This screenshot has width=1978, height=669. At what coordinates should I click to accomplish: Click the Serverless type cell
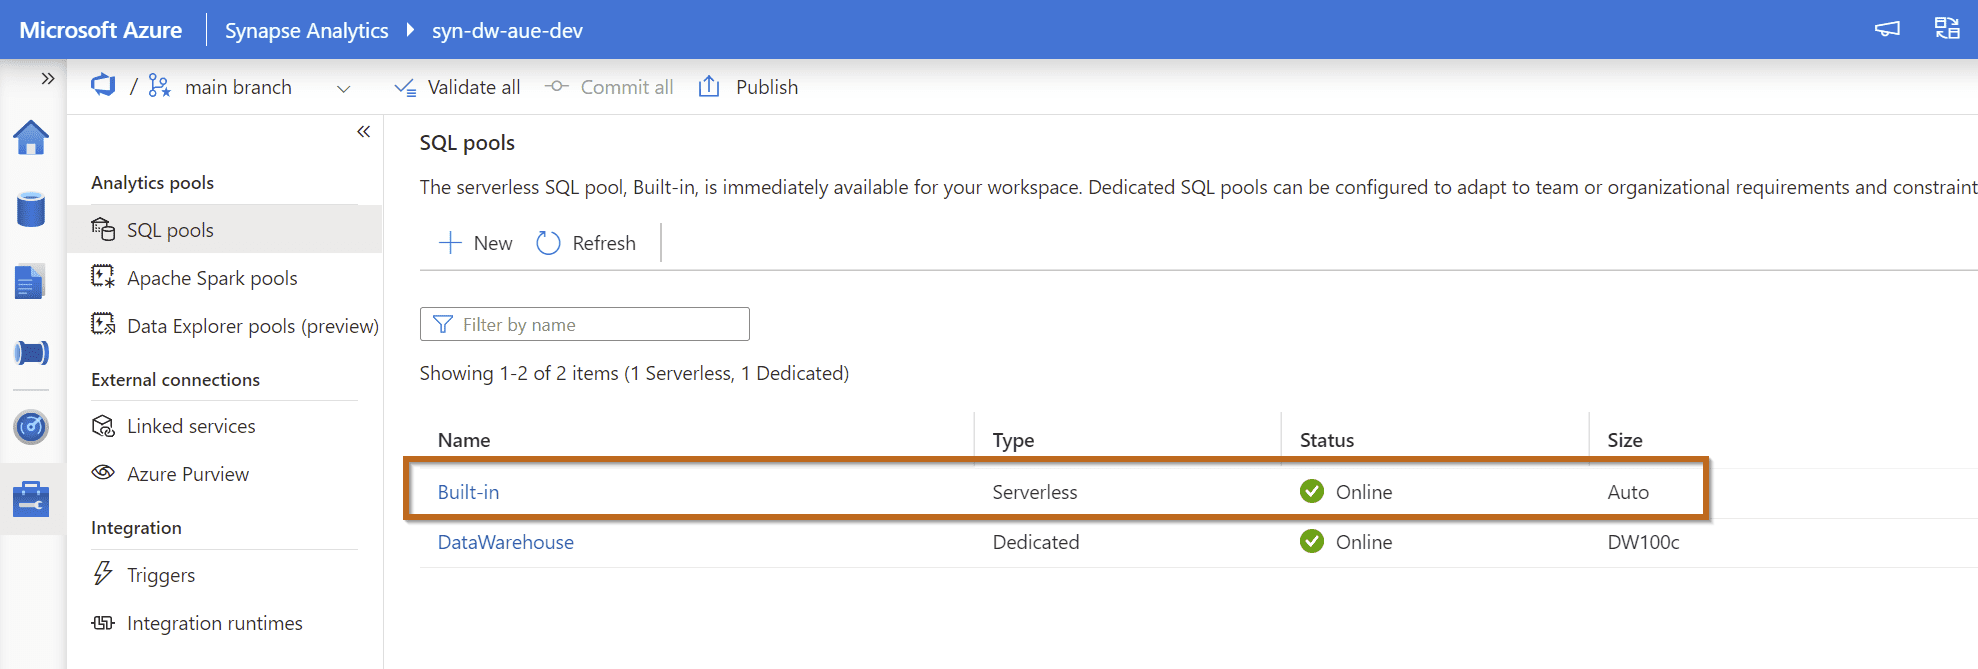click(x=1035, y=492)
